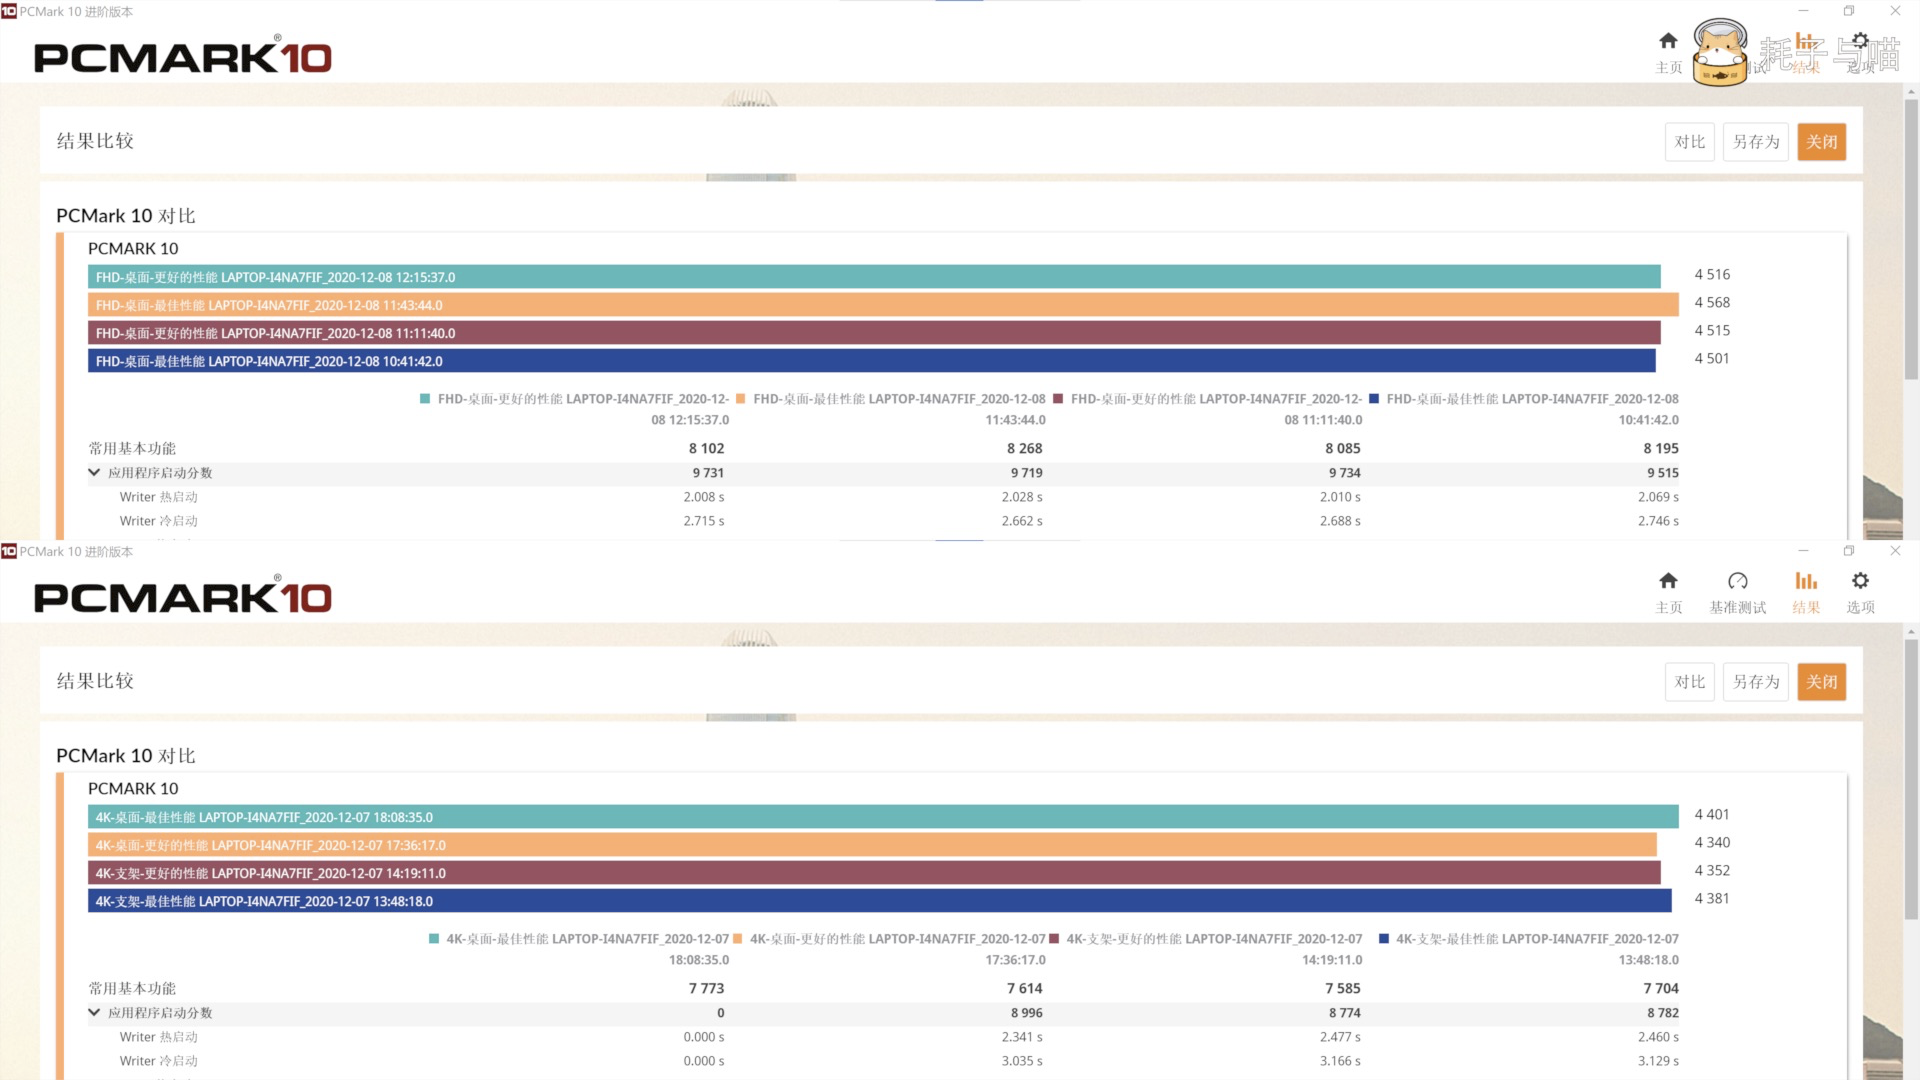Viewport: 1920px width, 1080px height.
Task: Click teal legend swatch for 4K 18:08:35.0
Action: [x=434, y=939]
